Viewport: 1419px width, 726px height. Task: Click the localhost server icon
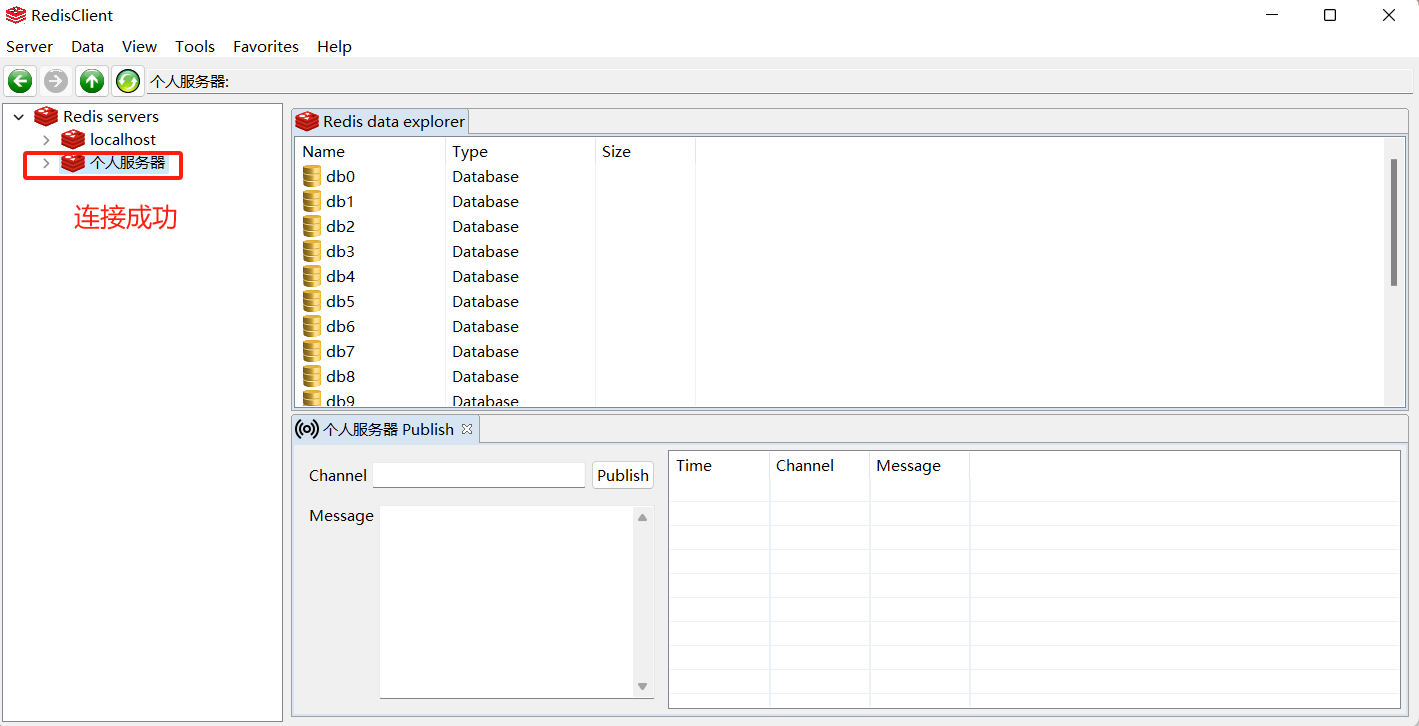[73, 140]
